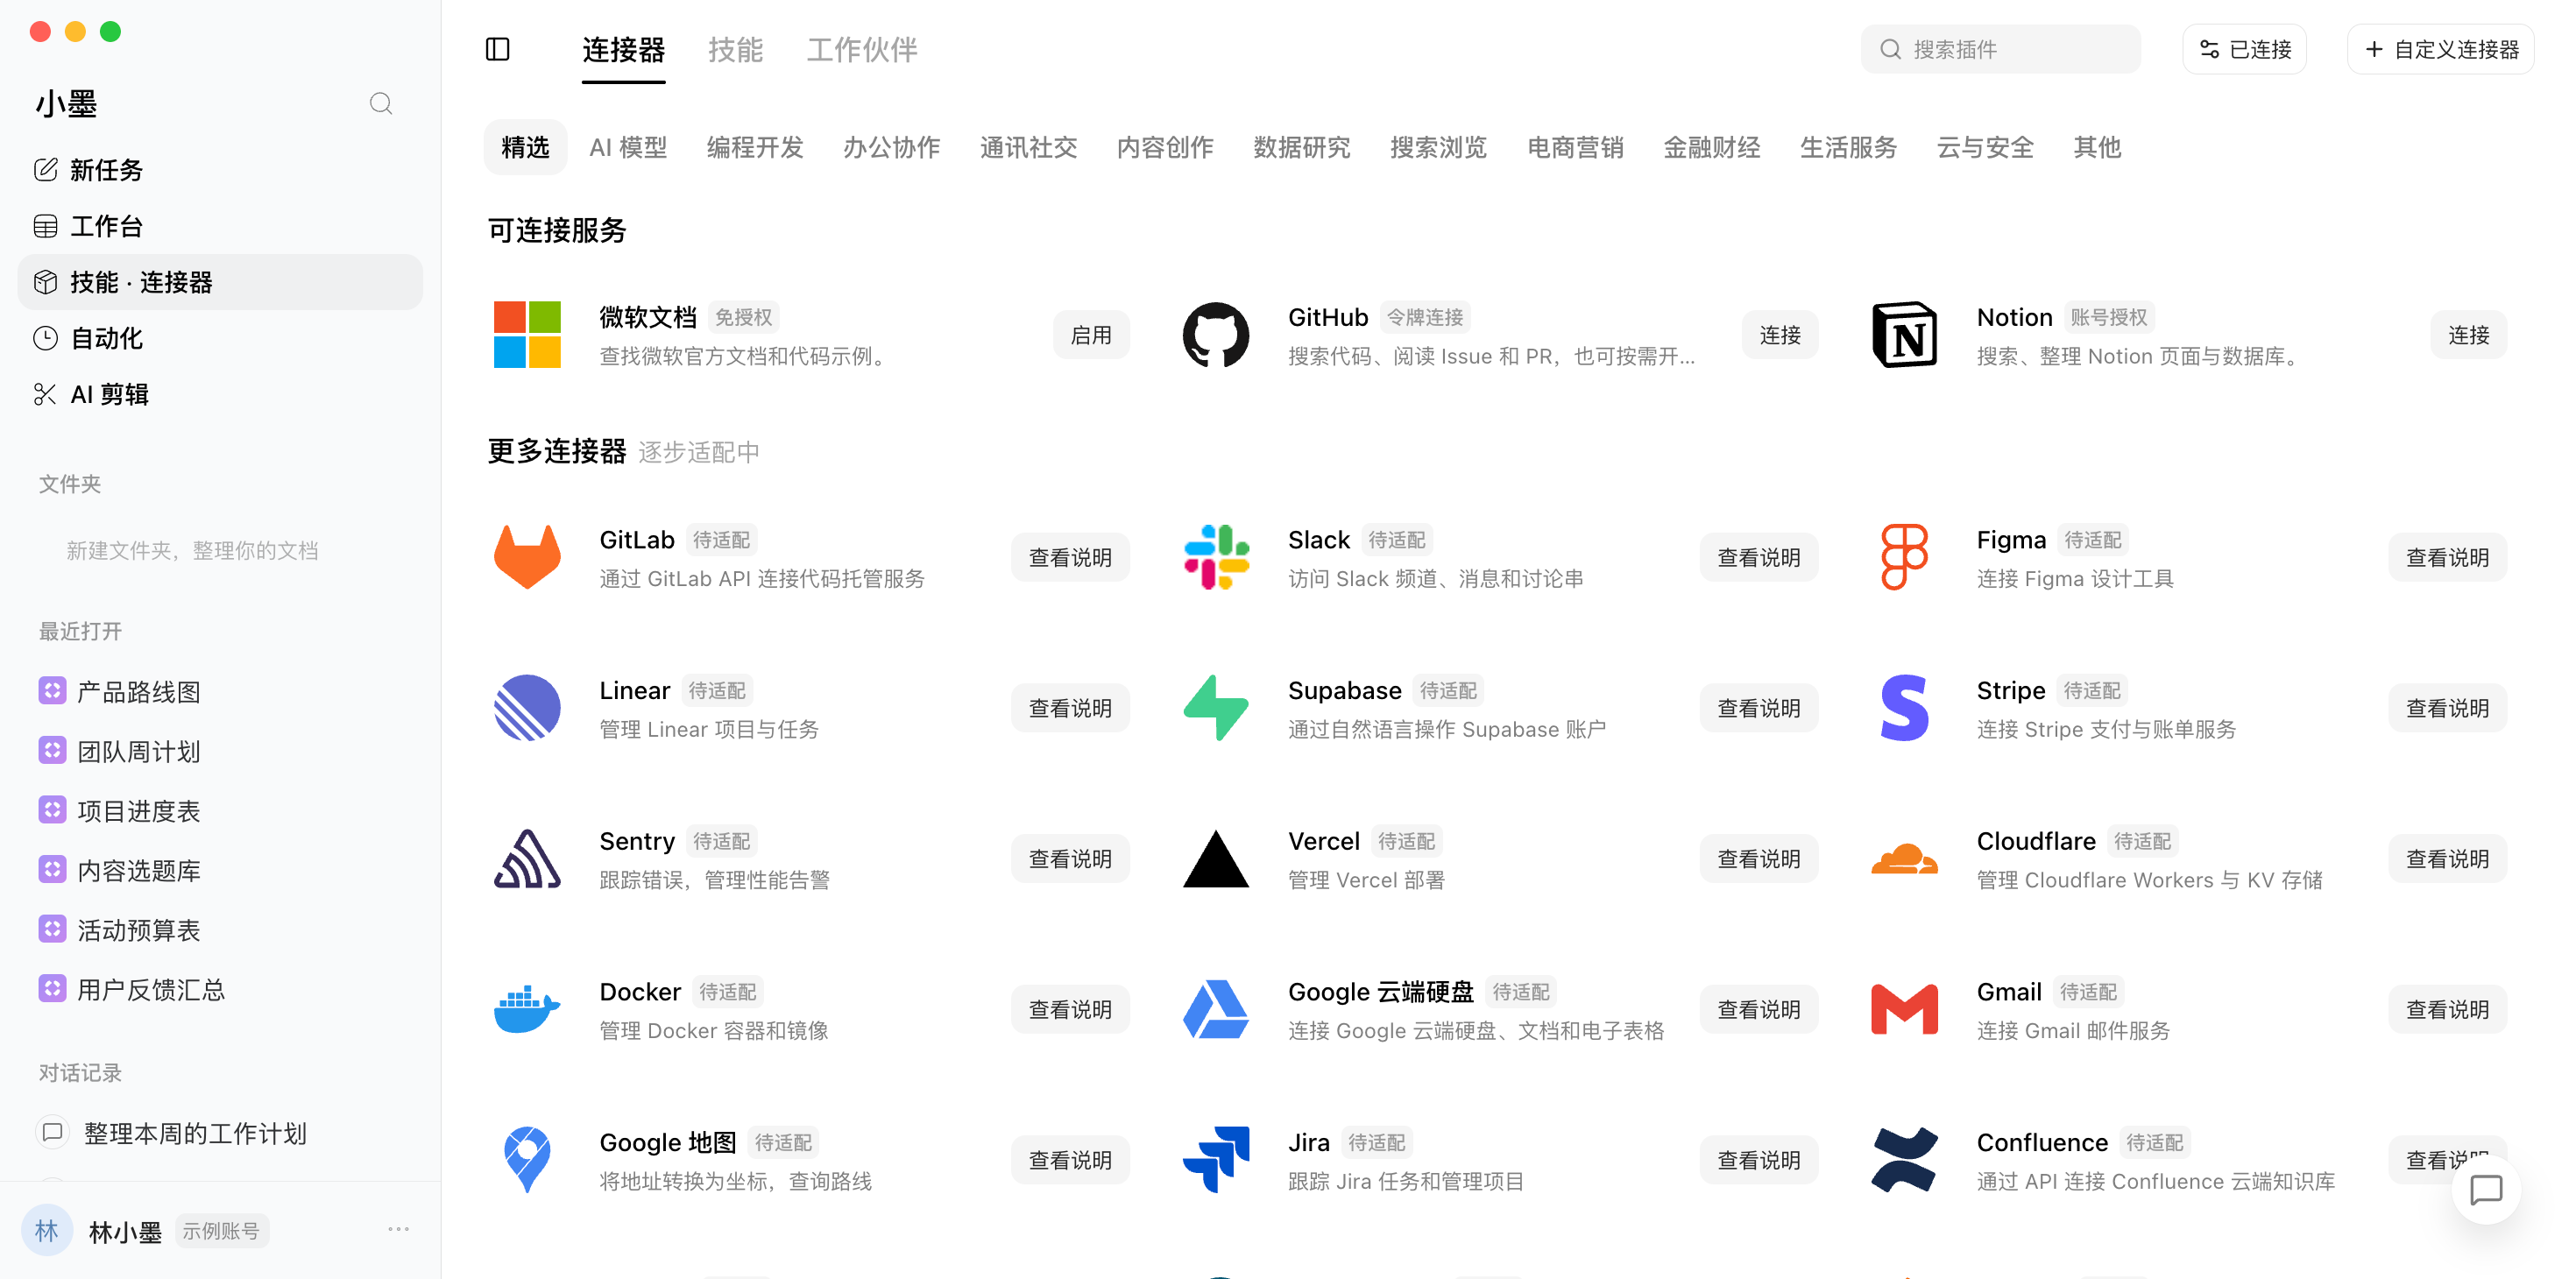Click the Docker whale logo

tap(527, 1009)
